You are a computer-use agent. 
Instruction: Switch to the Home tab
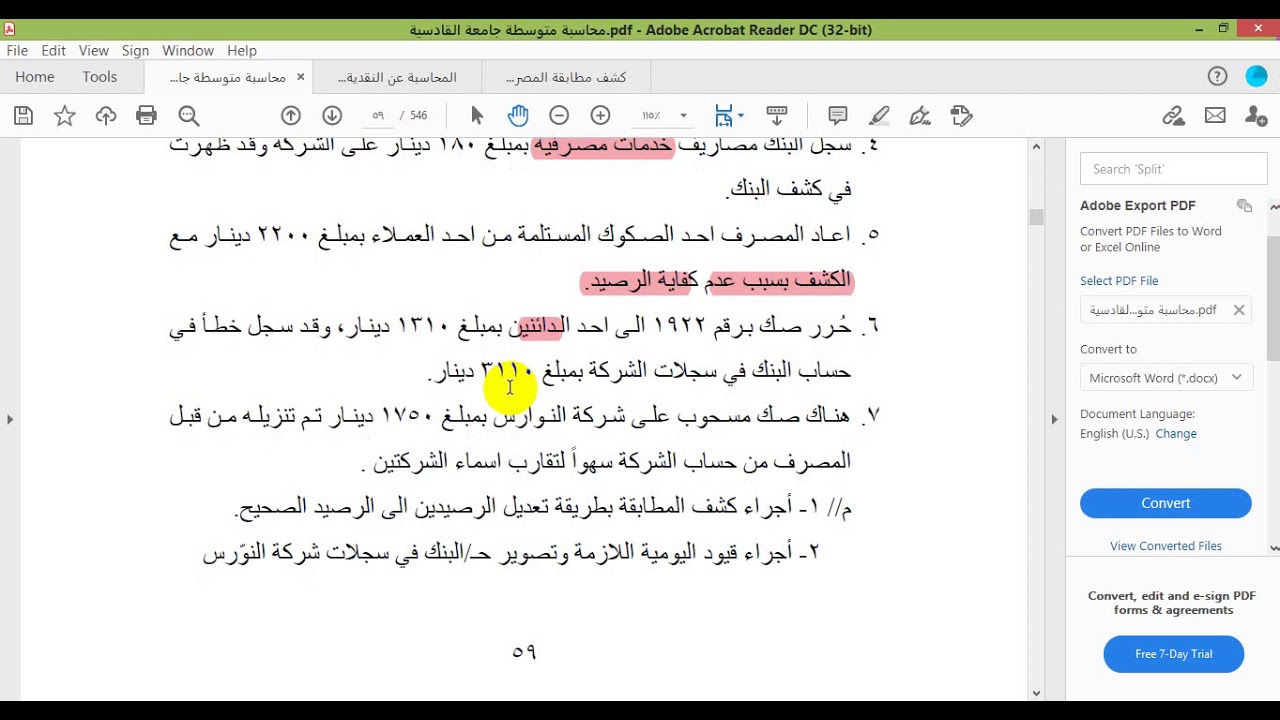(x=35, y=77)
